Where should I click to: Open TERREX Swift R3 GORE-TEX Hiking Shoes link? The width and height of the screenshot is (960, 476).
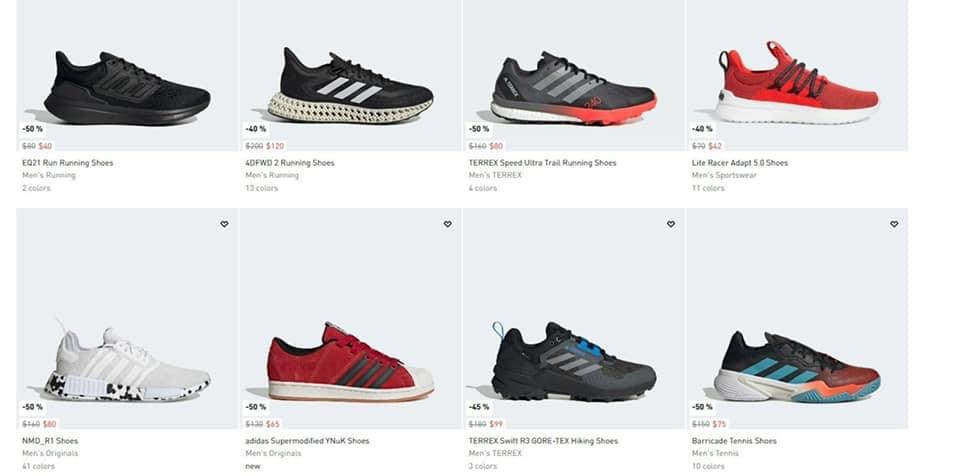[543, 441]
